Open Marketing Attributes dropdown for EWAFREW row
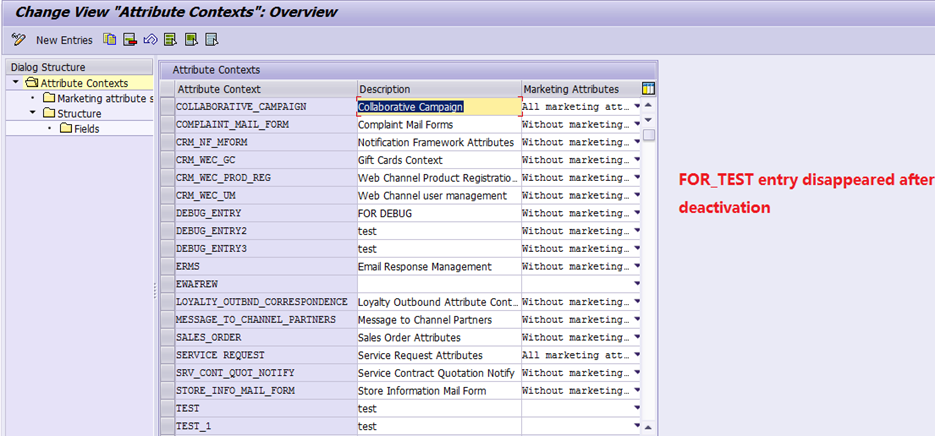935x436 pixels. pos(637,284)
